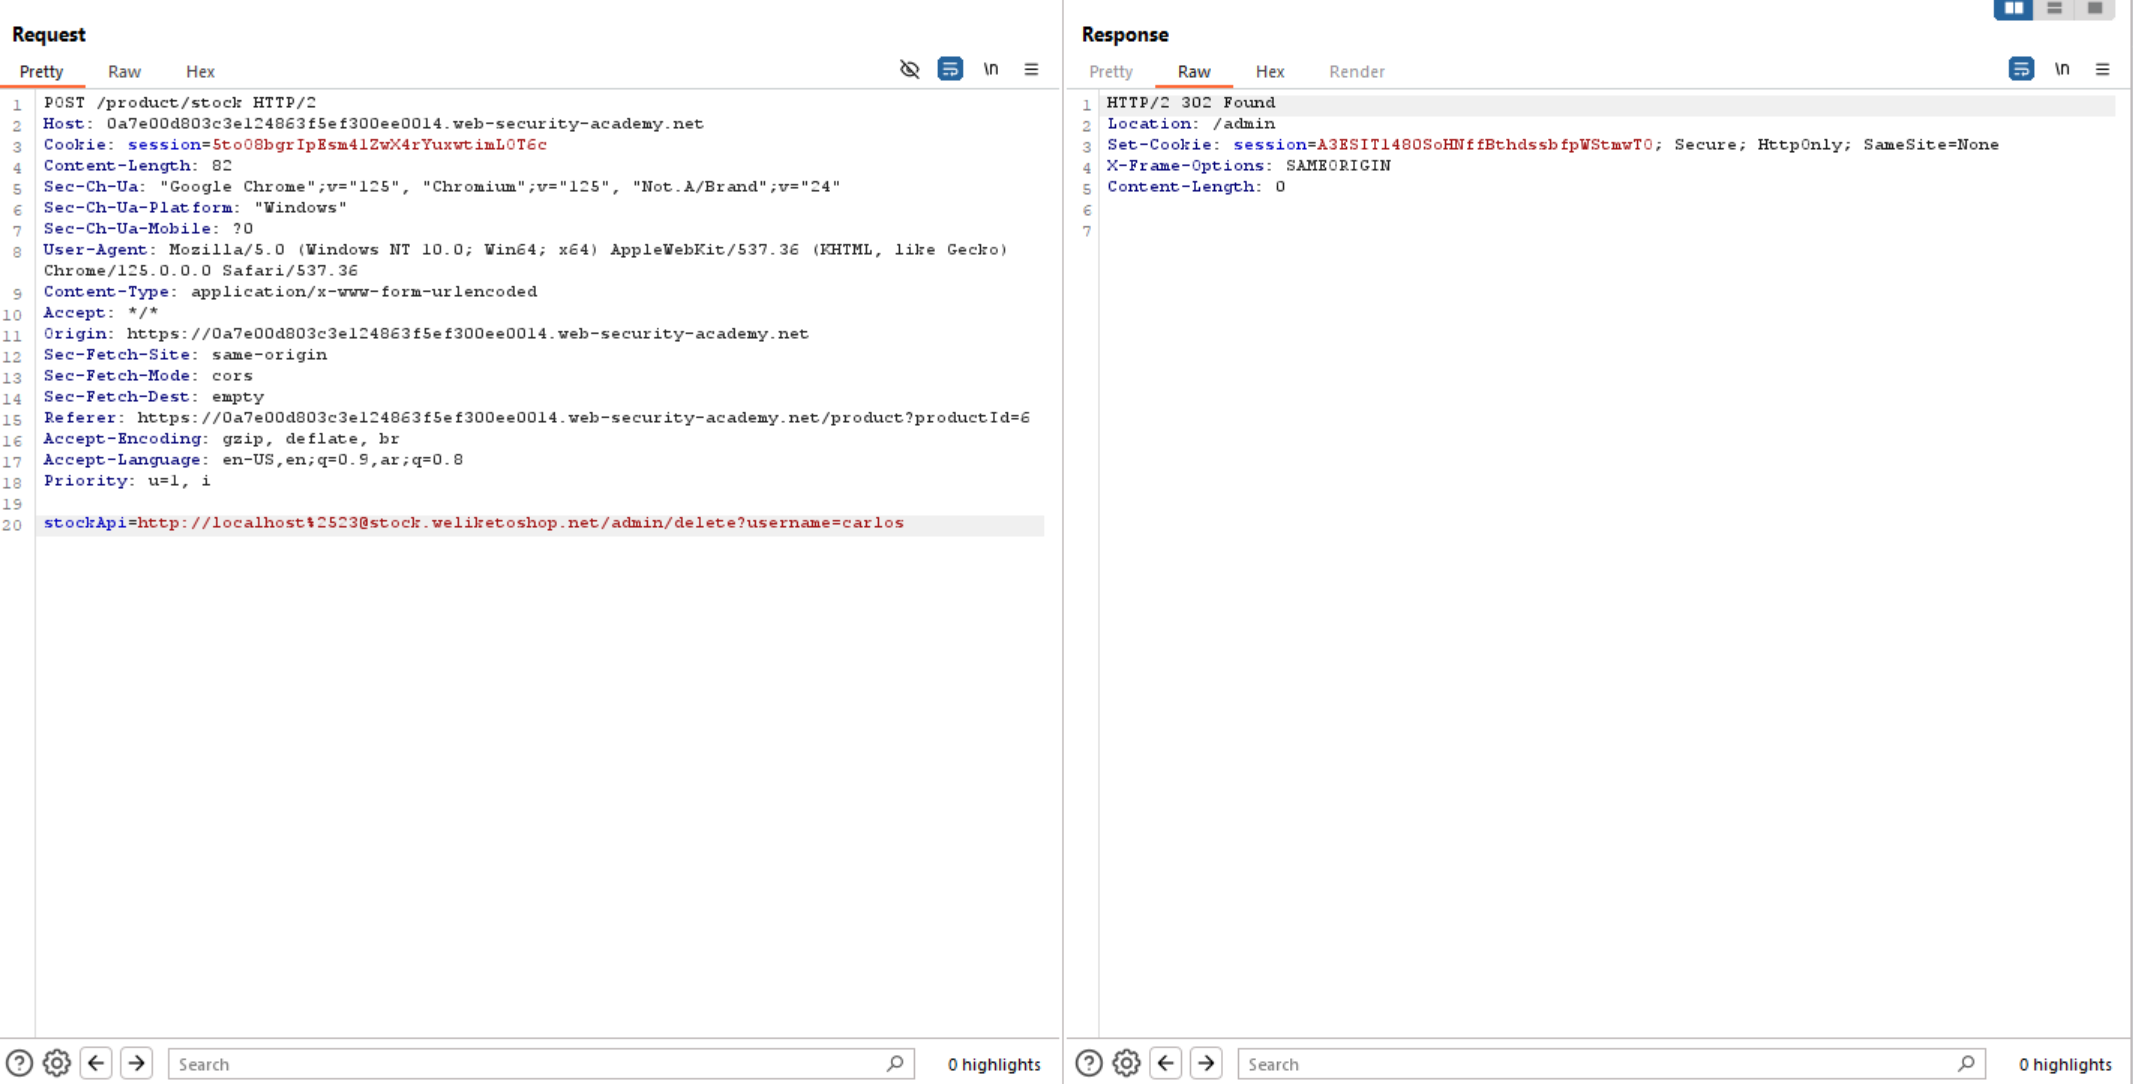Viewport: 2133px width, 1084px height.
Task: Click Request '0 highlights' label
Action: point(994,1064)
